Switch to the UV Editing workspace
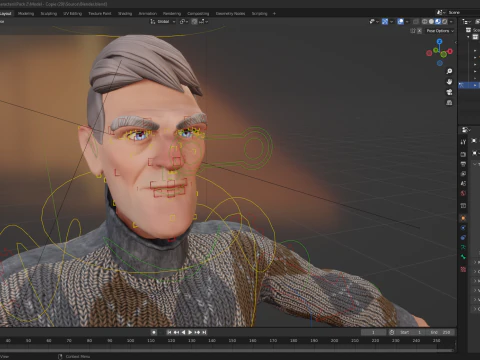This screenshot has height=360, width=480. (73, 14)
